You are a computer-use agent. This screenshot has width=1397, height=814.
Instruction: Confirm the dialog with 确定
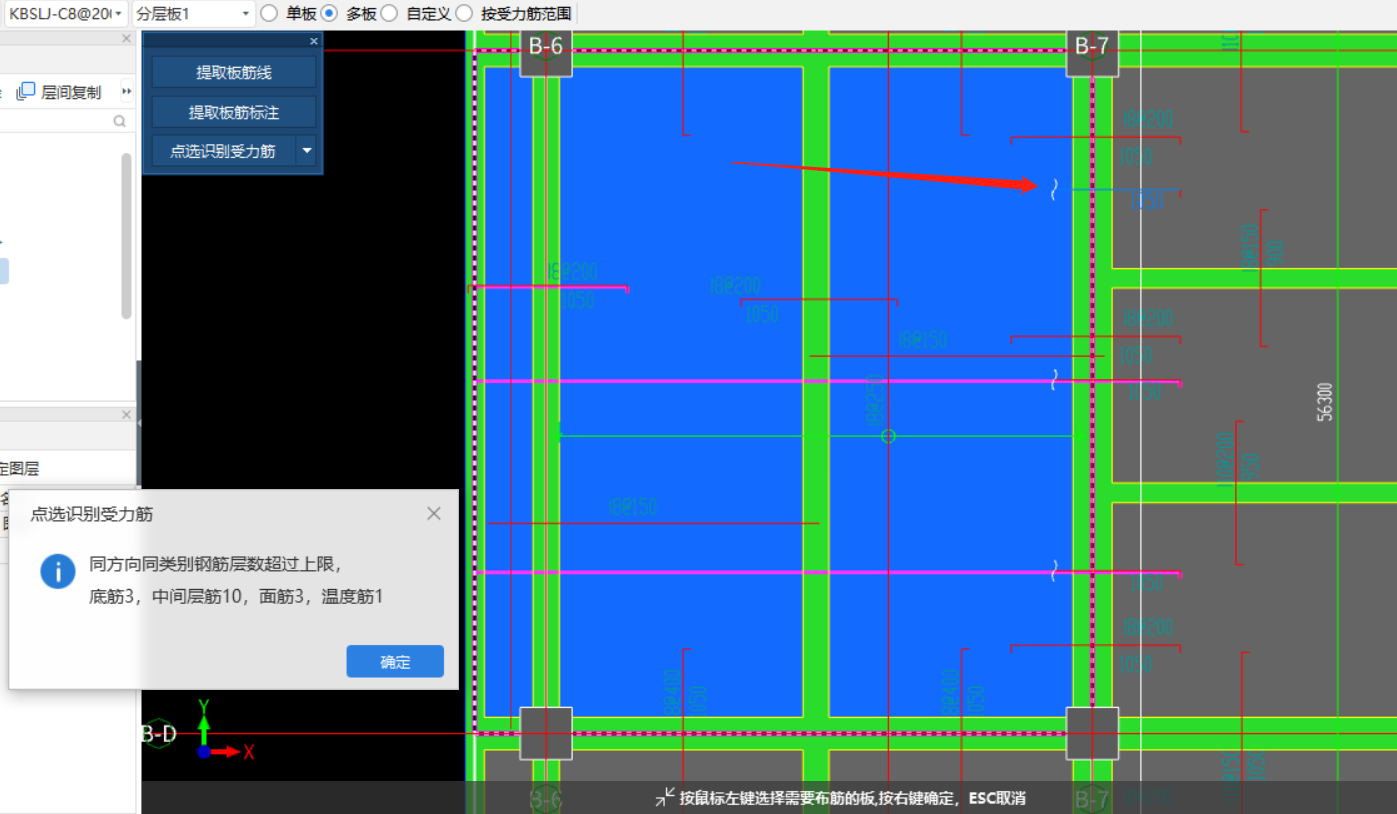[x=395, y=662]
